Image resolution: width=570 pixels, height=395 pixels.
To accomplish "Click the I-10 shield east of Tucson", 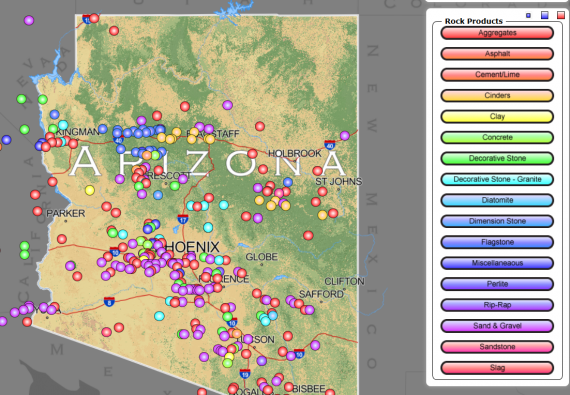I will point(299,353).
